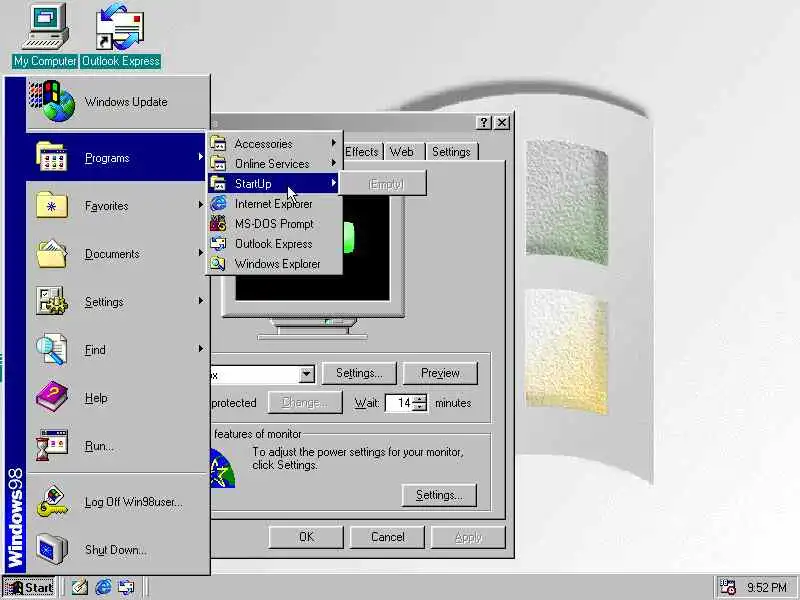Click the Change password button
This screenshot has width=800, height=600.
click(305, 403)
